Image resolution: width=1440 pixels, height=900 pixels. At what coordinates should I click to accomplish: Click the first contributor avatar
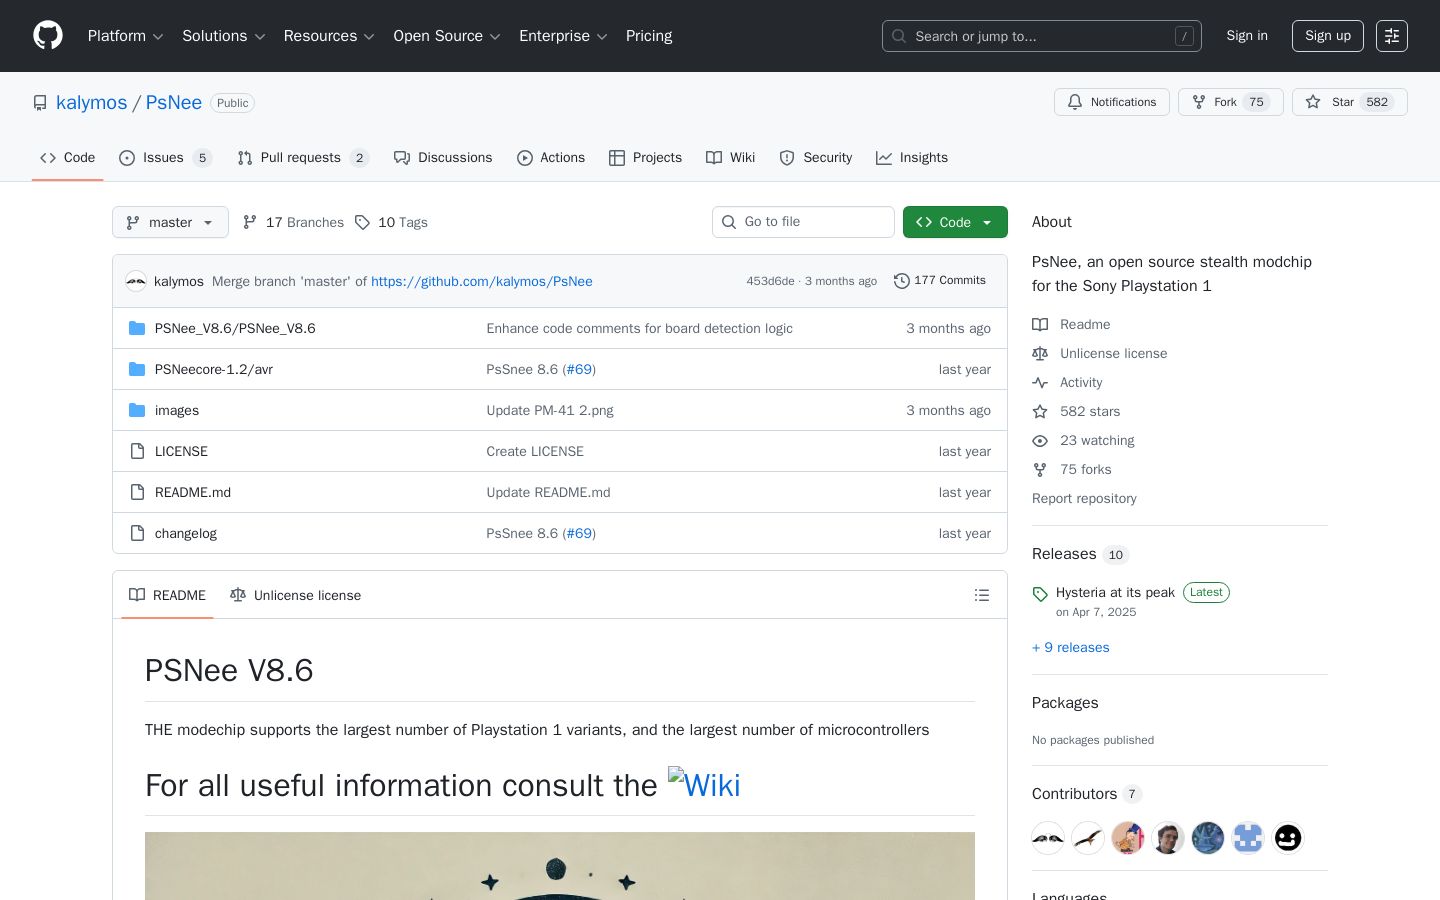click(1048, 838)
